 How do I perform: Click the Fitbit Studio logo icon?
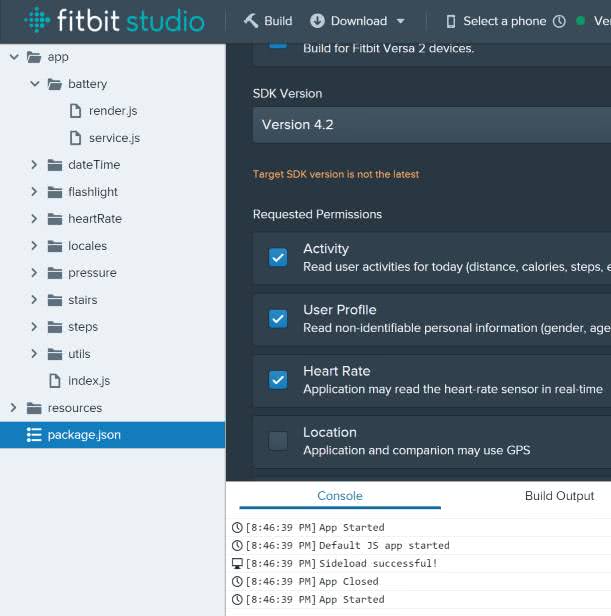37,20
